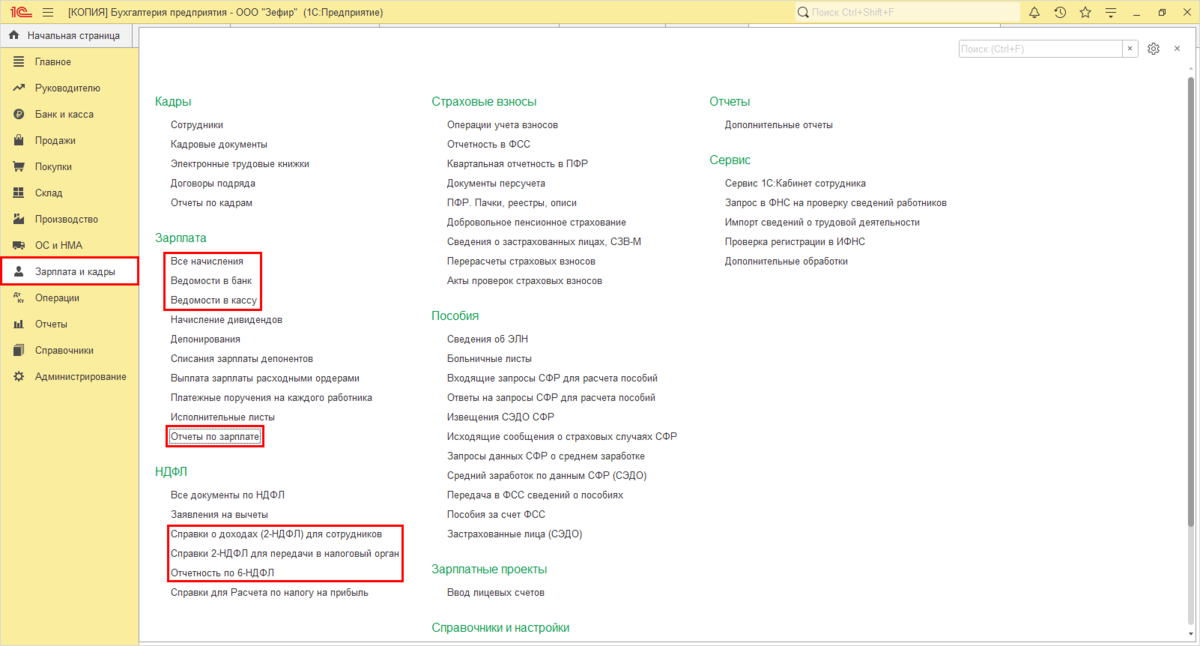Open the Главное section

tap(68, 62)
